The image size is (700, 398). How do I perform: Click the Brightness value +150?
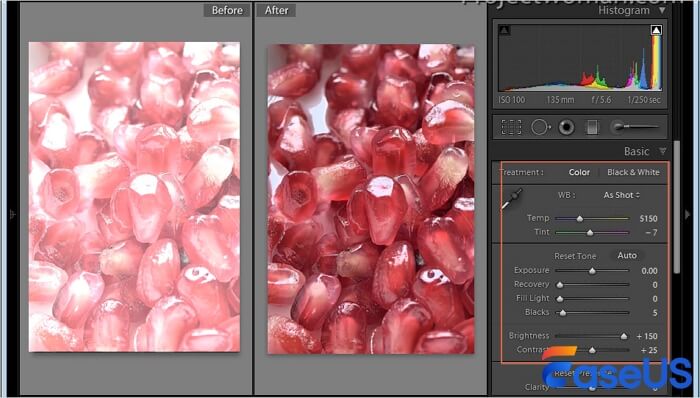pos(647,336)
